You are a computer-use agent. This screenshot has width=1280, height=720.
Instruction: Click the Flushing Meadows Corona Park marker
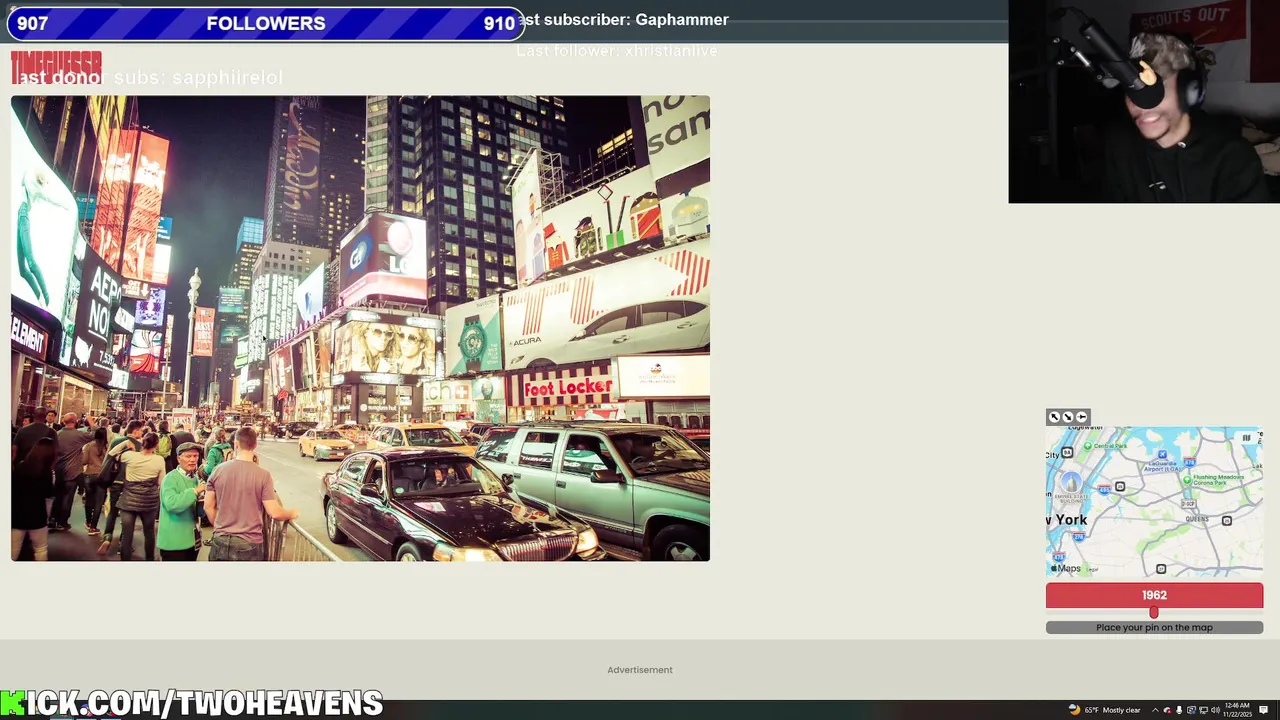[x=1187, y=480]
